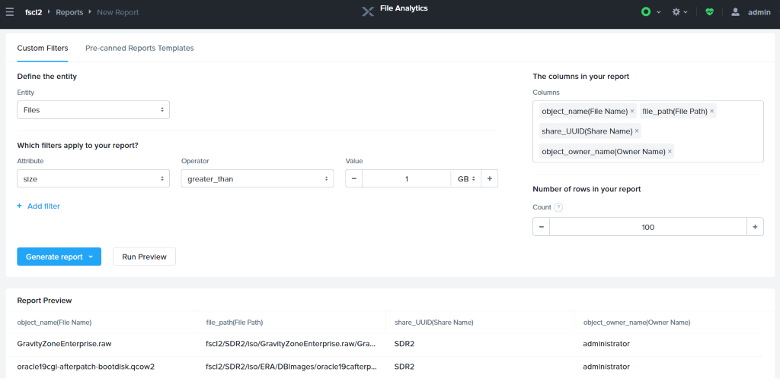The height and width of the screenshot is (380, 780).
Task: Decrease the row count with minus
Action: (x=541, y=227)
